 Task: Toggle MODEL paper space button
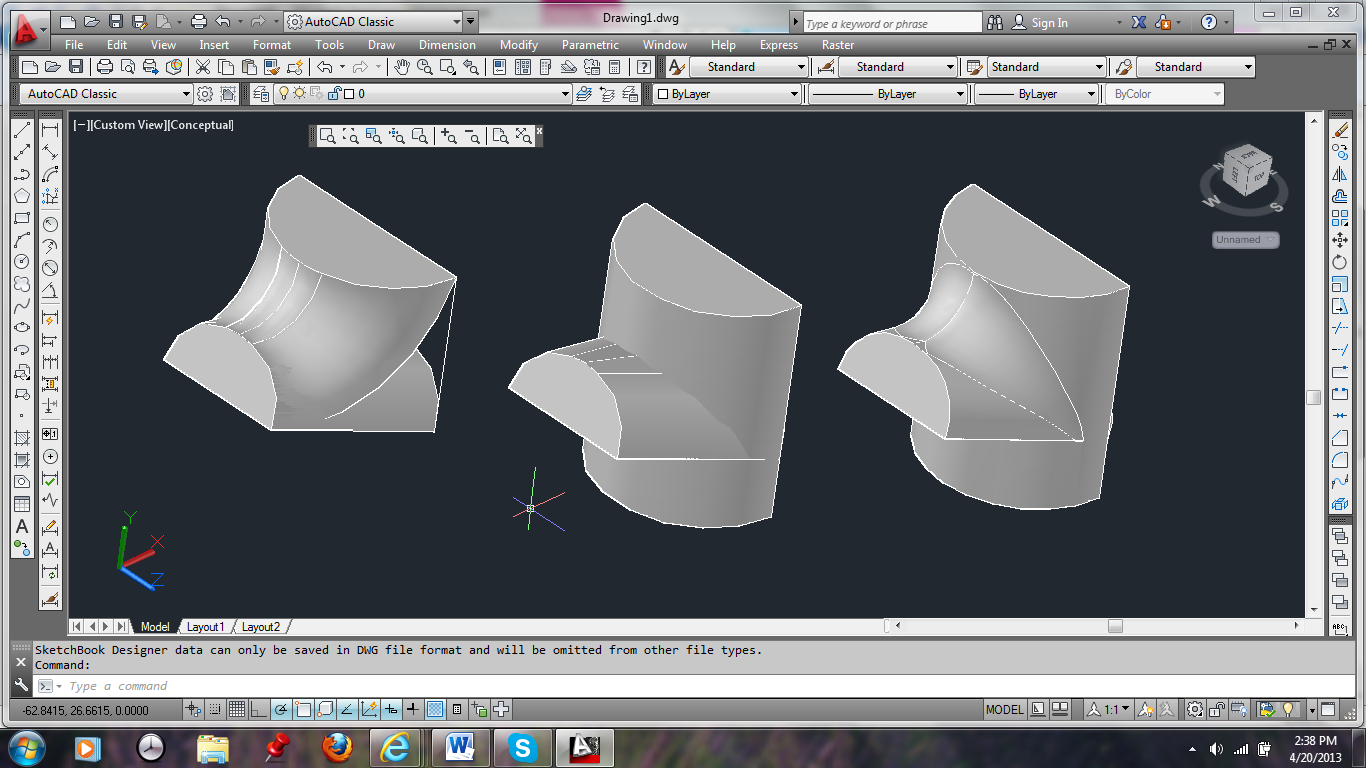[1005, 710]
